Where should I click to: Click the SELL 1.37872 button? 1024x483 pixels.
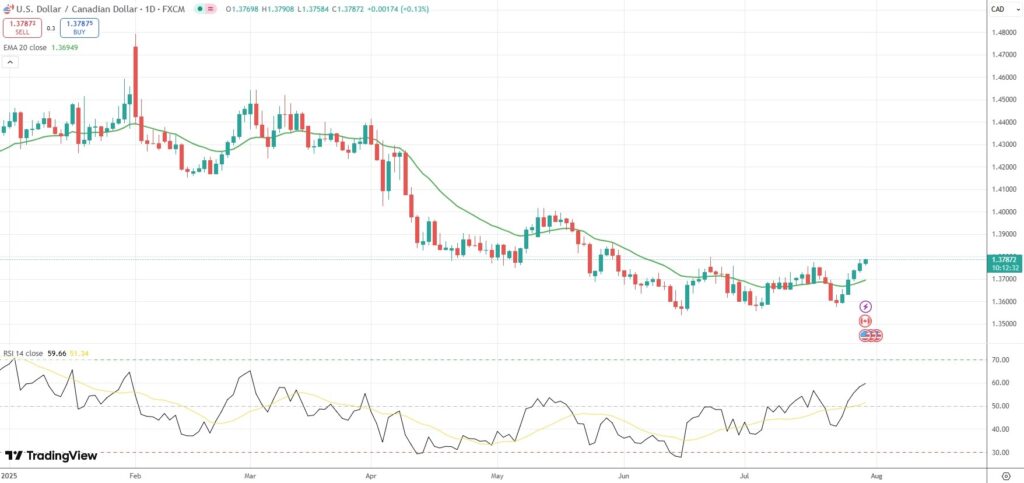(23, 28)
